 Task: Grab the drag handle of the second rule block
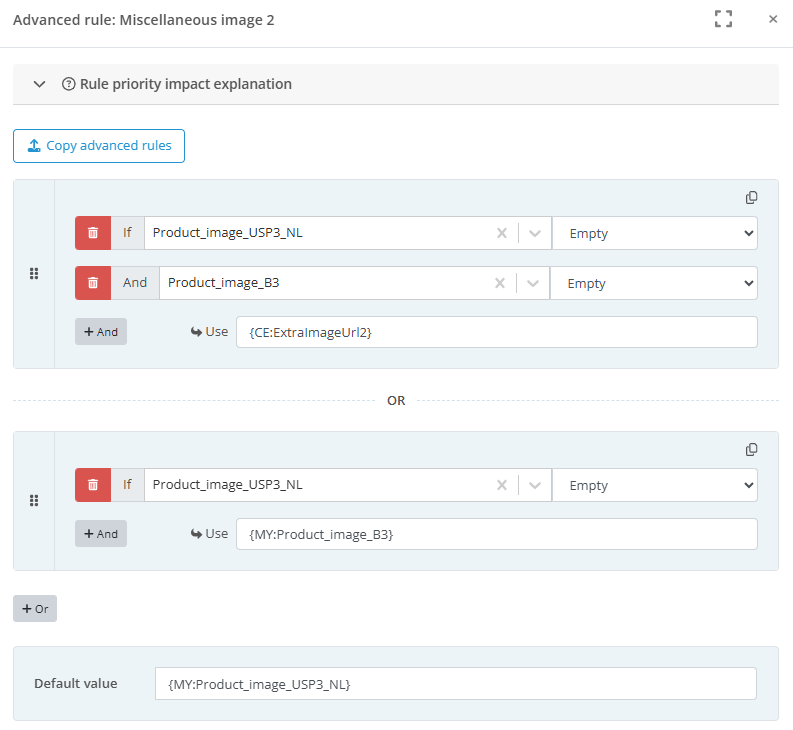pos(34,500)
